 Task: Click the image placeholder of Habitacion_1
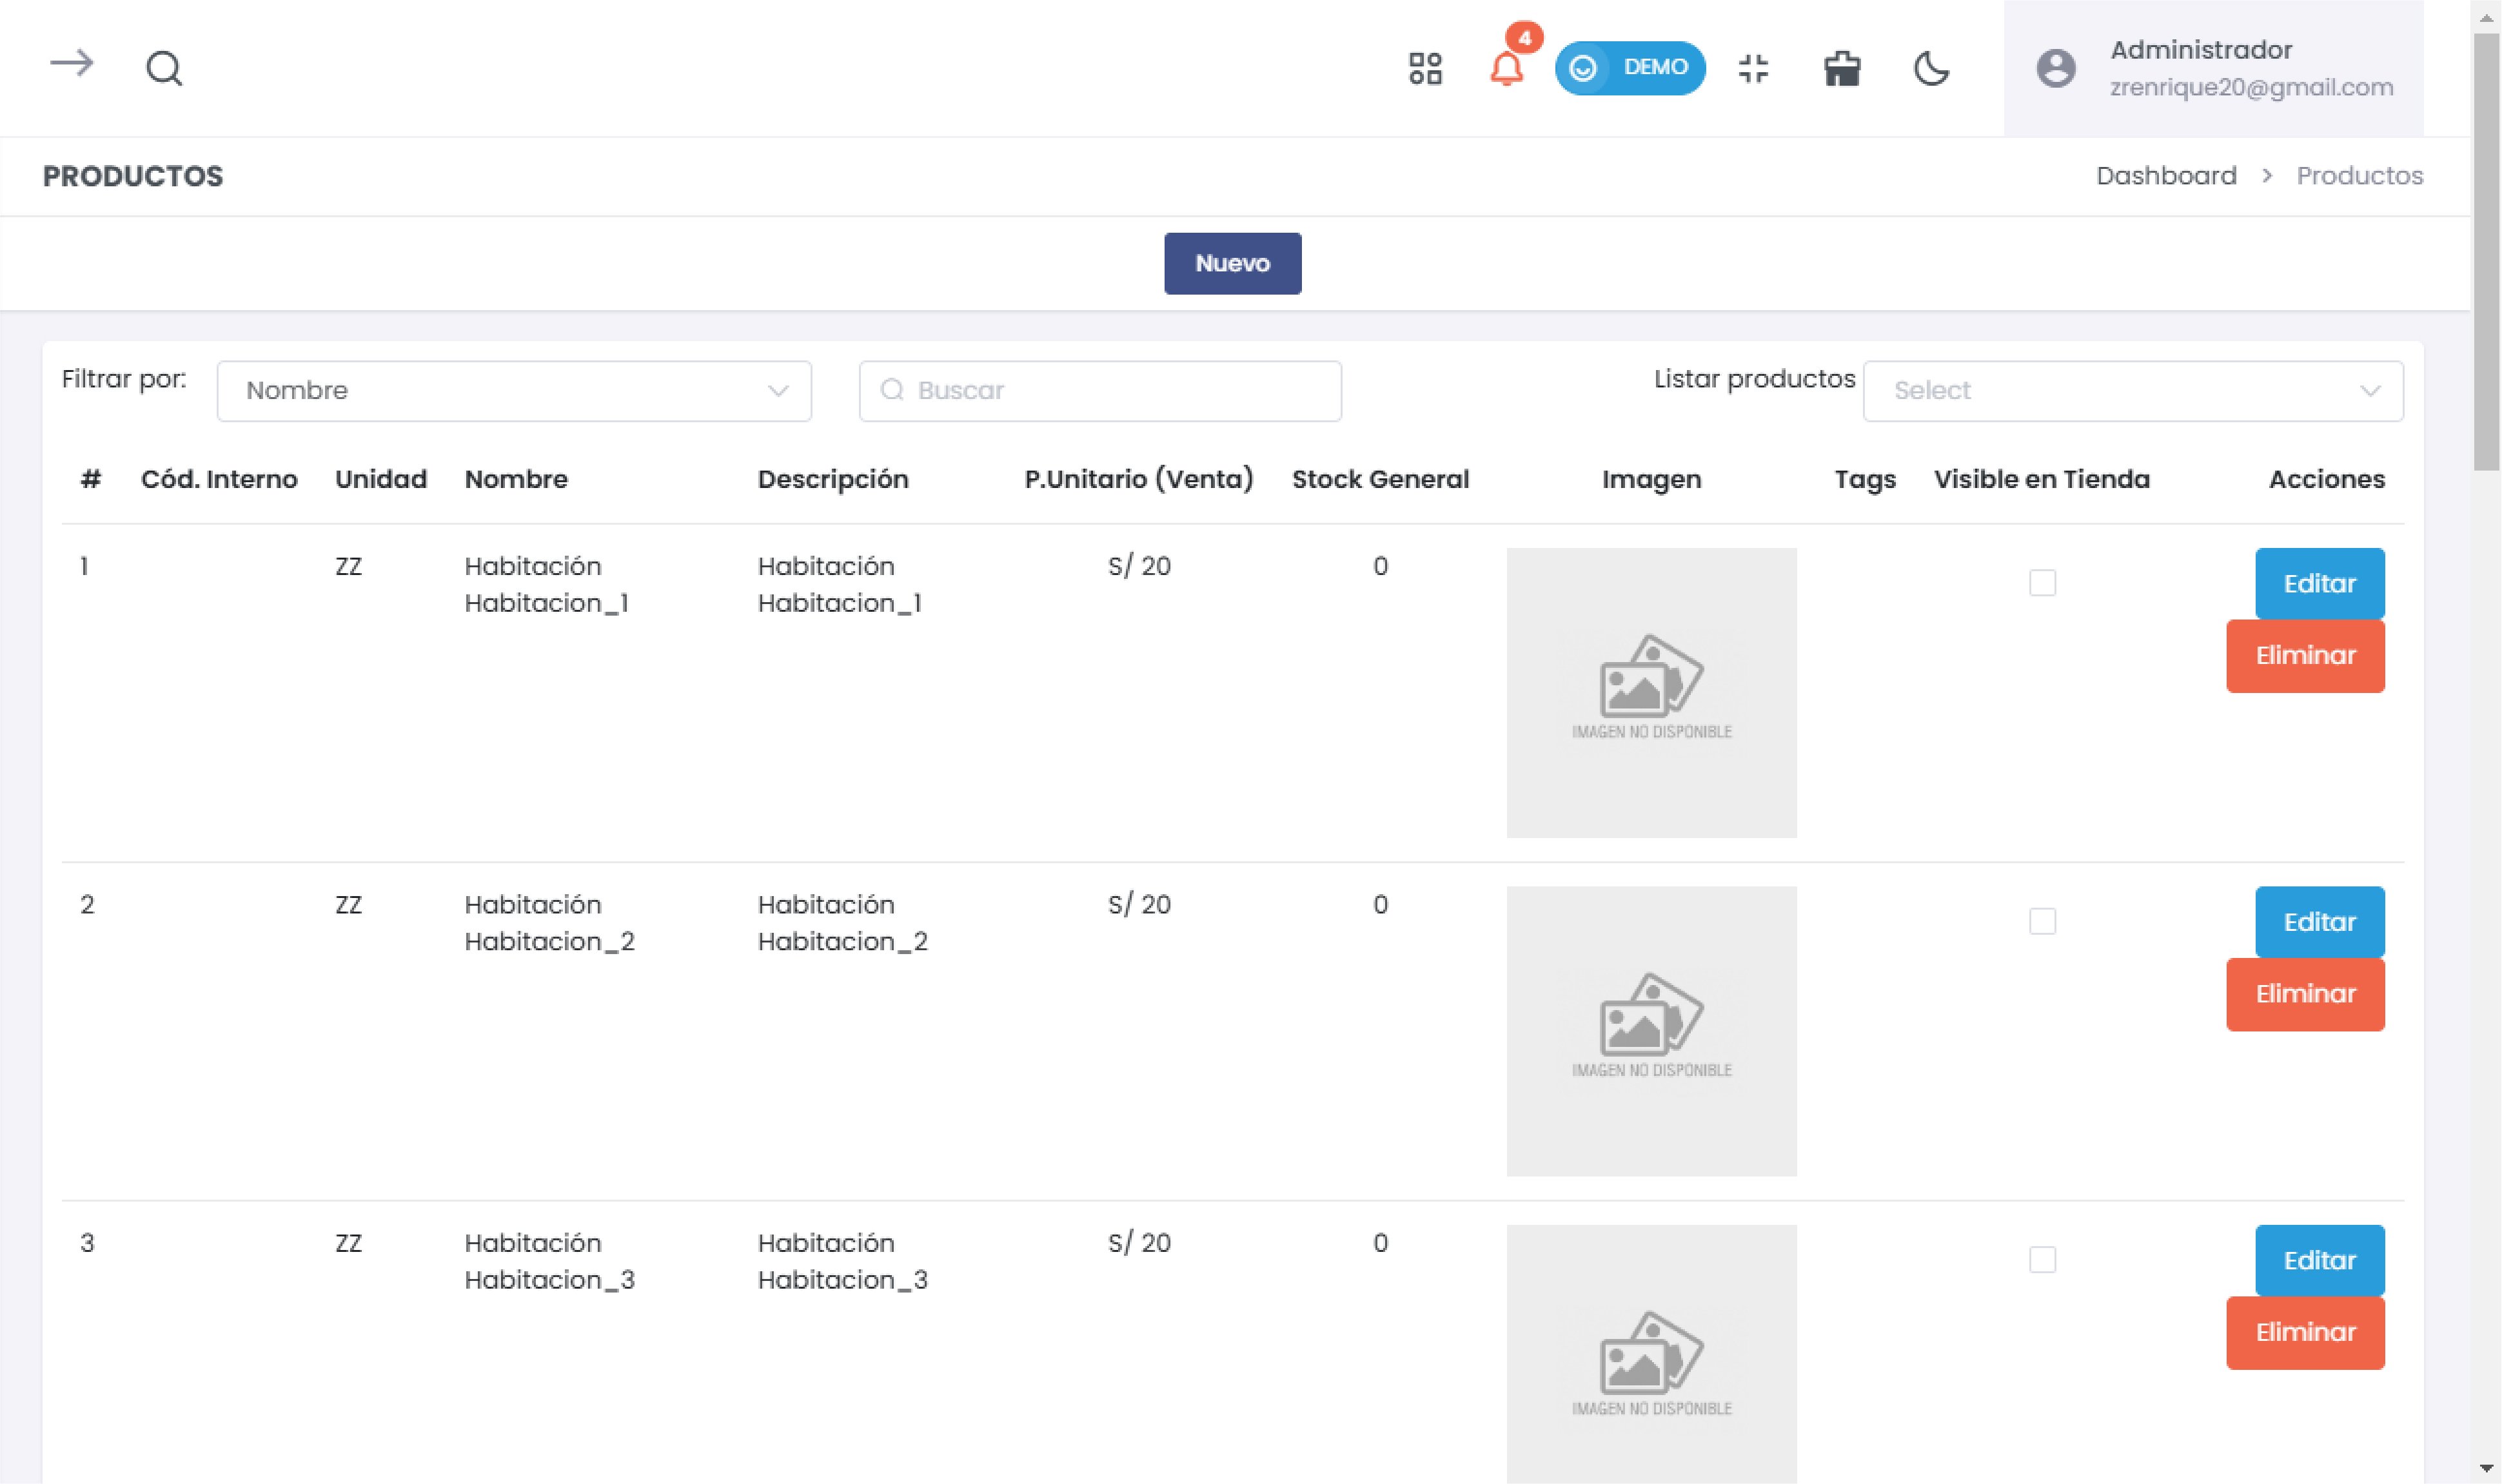coord(1651,692)
